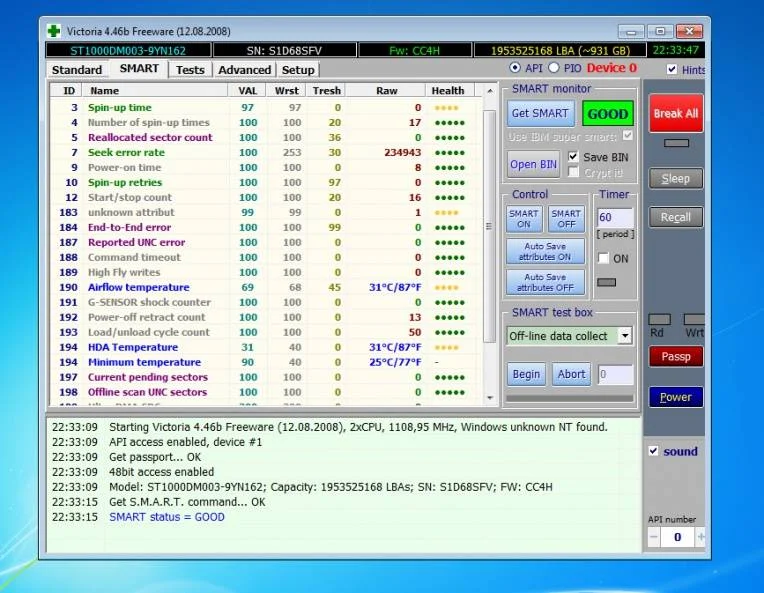Screen dimensions: 764x593
Task: Select the Reallocated sector count row
Action: click(x=150, y=137)
